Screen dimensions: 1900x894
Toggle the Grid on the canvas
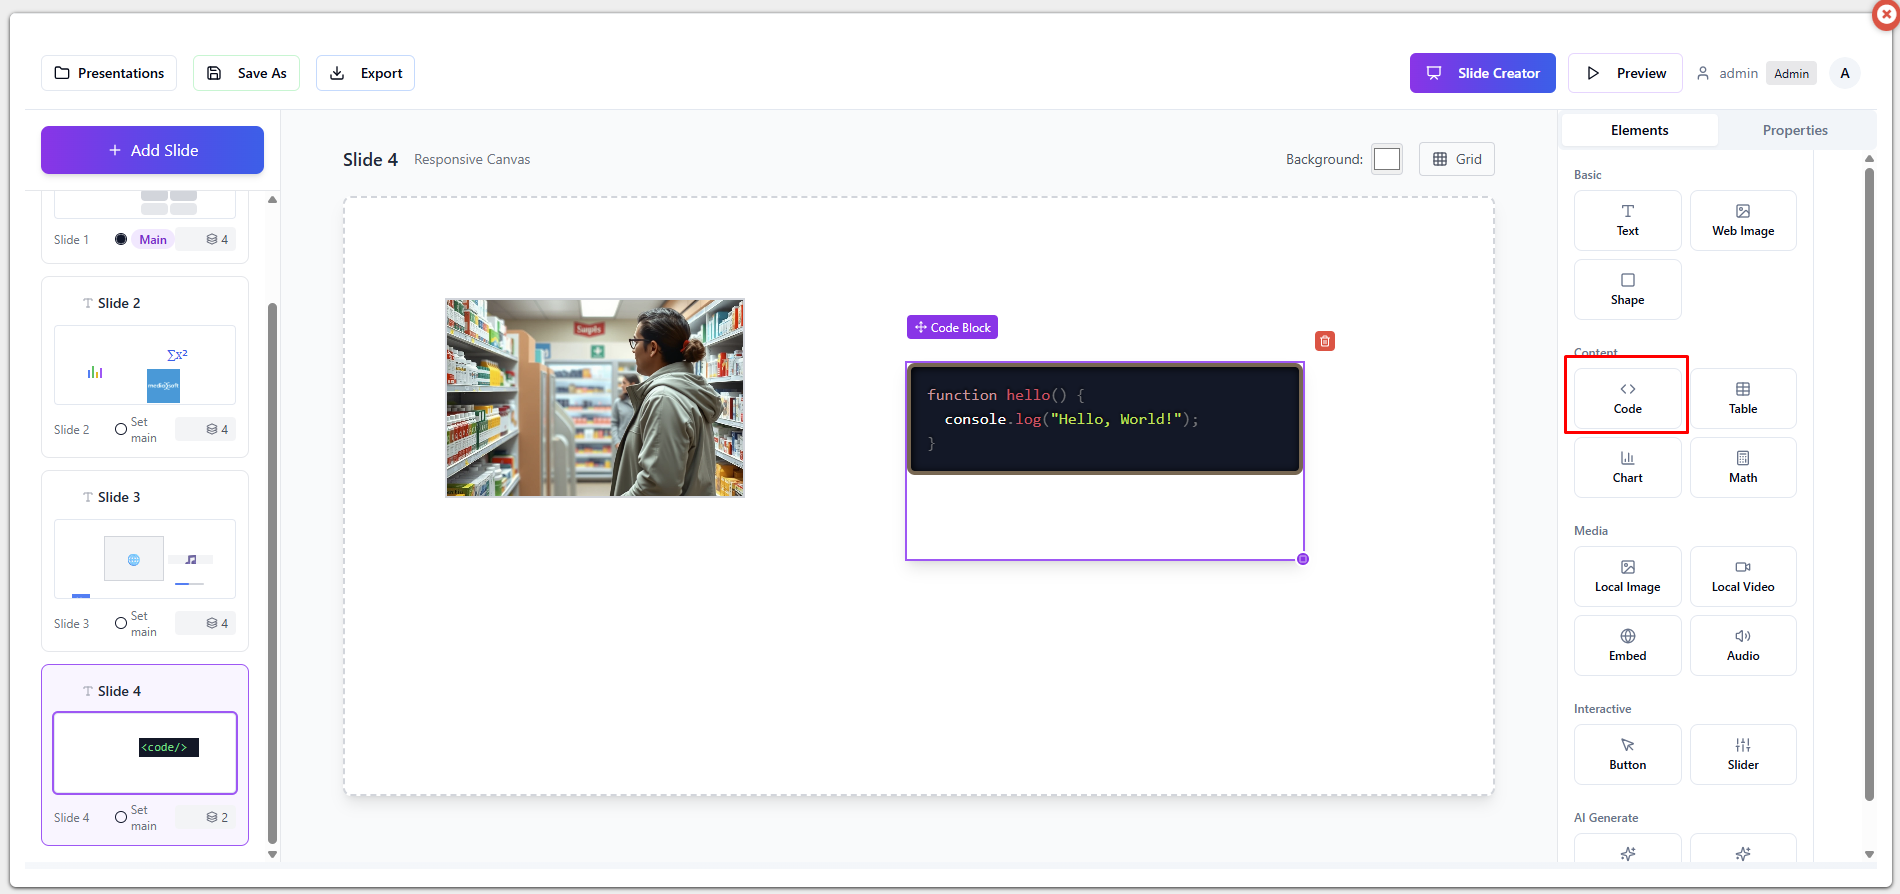pyautogui.click(x=1456, y=159)
